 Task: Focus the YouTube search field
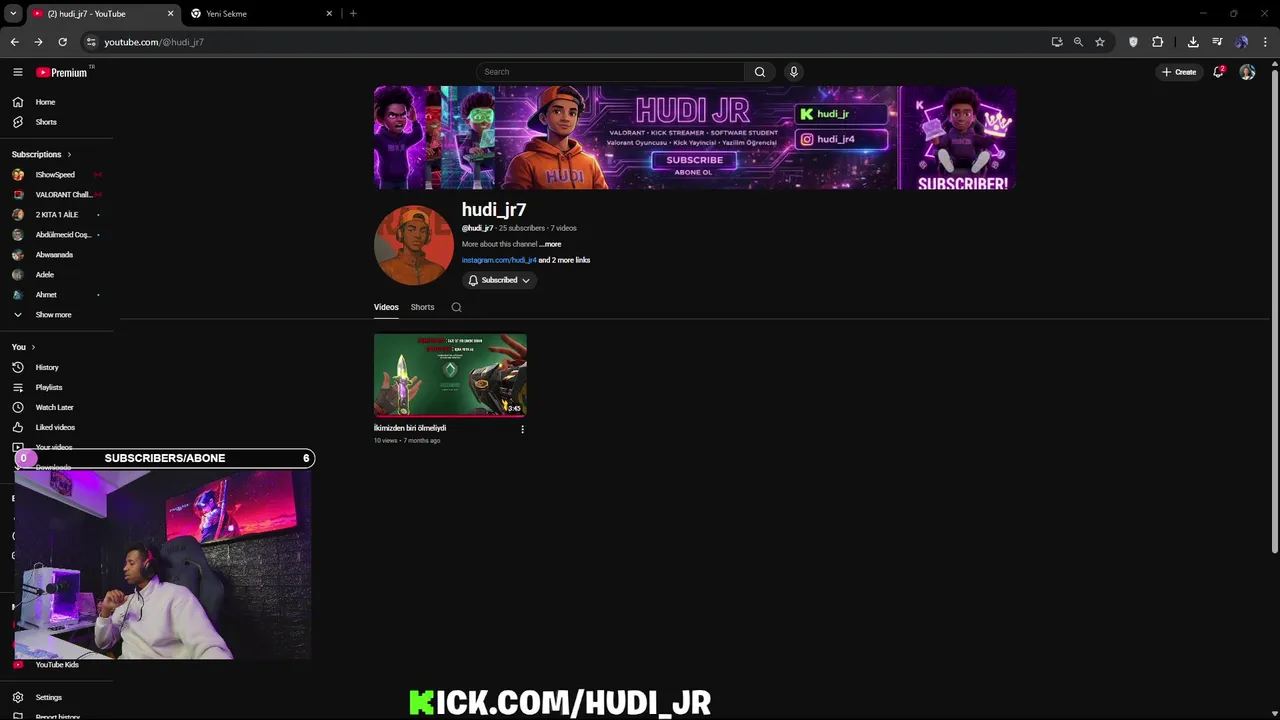tap(610, 72)
